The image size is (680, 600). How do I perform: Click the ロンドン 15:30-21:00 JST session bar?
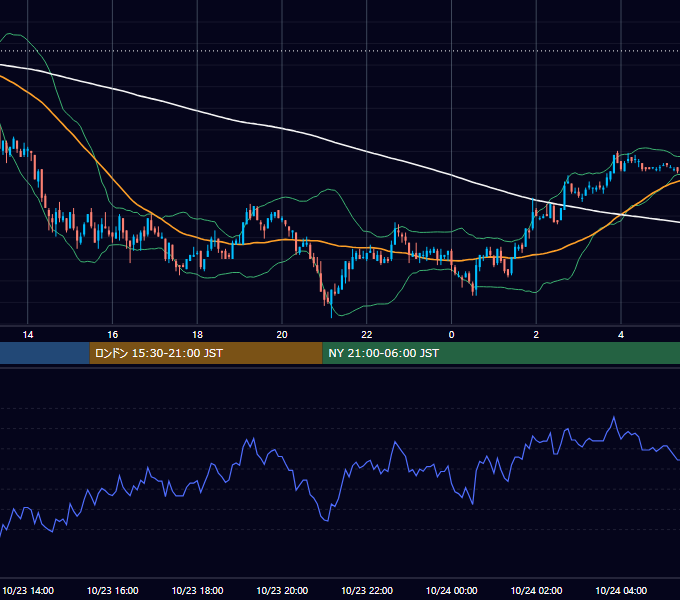coord(206,353)
